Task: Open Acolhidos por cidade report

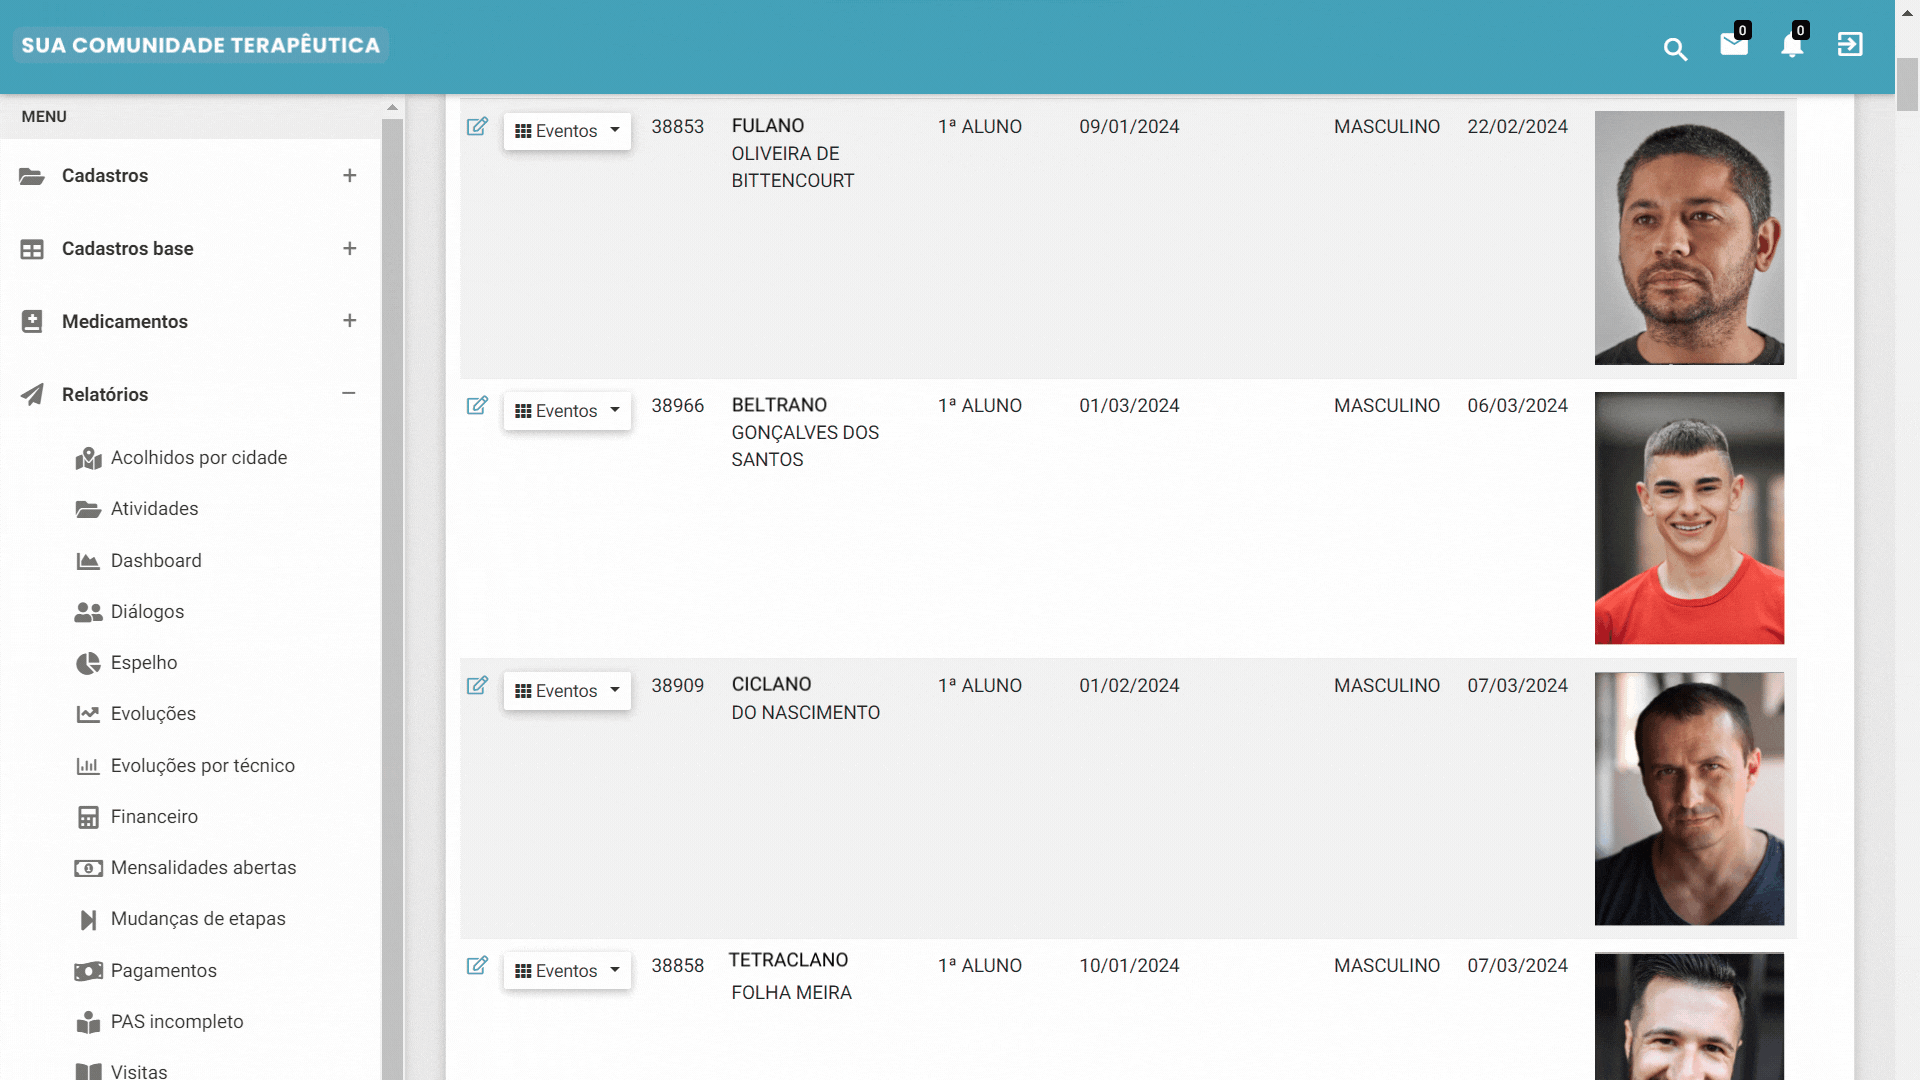Action: click(x=197, y=457)
